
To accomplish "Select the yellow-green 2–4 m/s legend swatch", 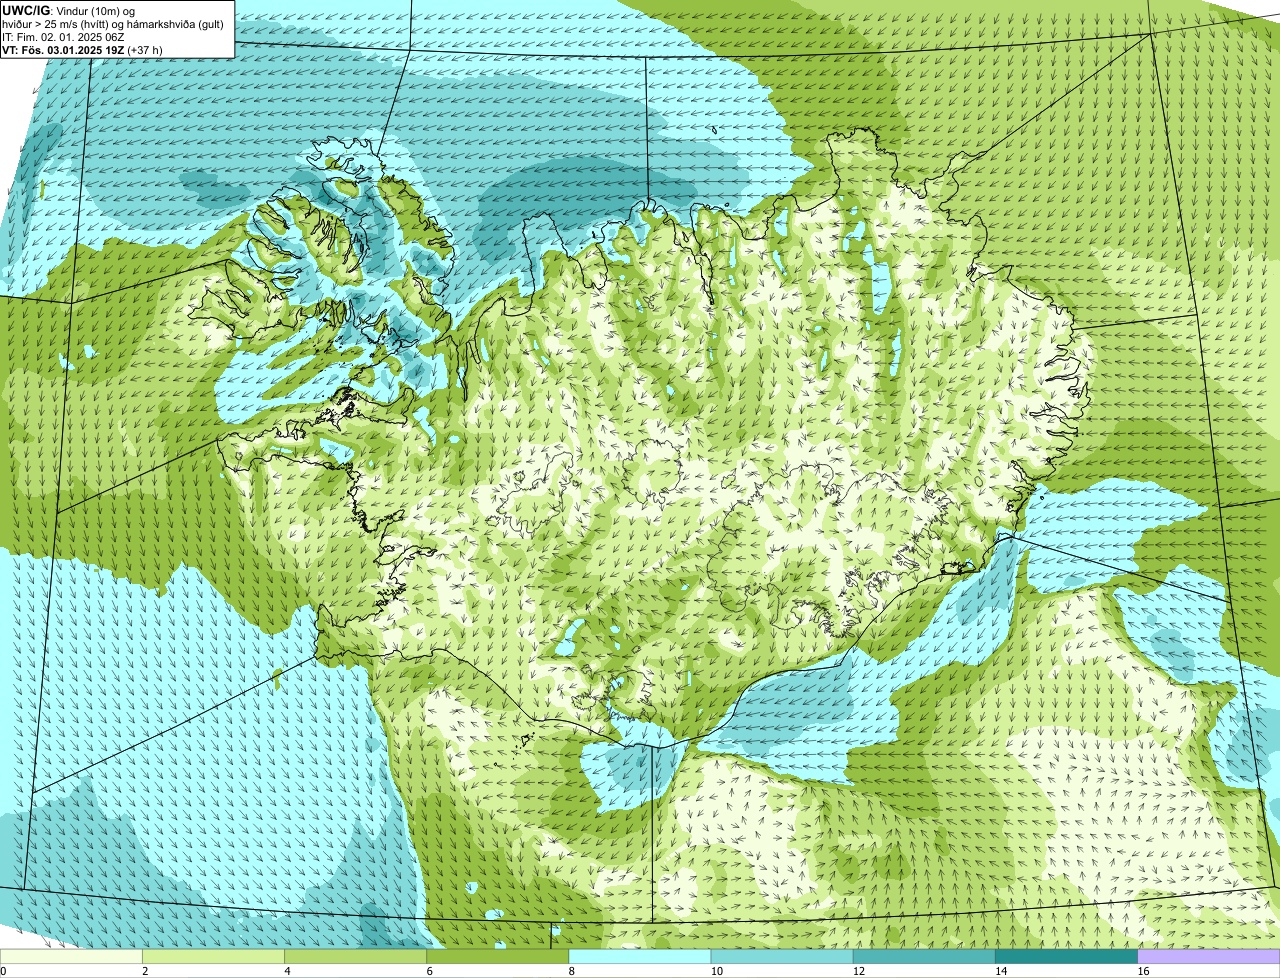I will point(214,957).
